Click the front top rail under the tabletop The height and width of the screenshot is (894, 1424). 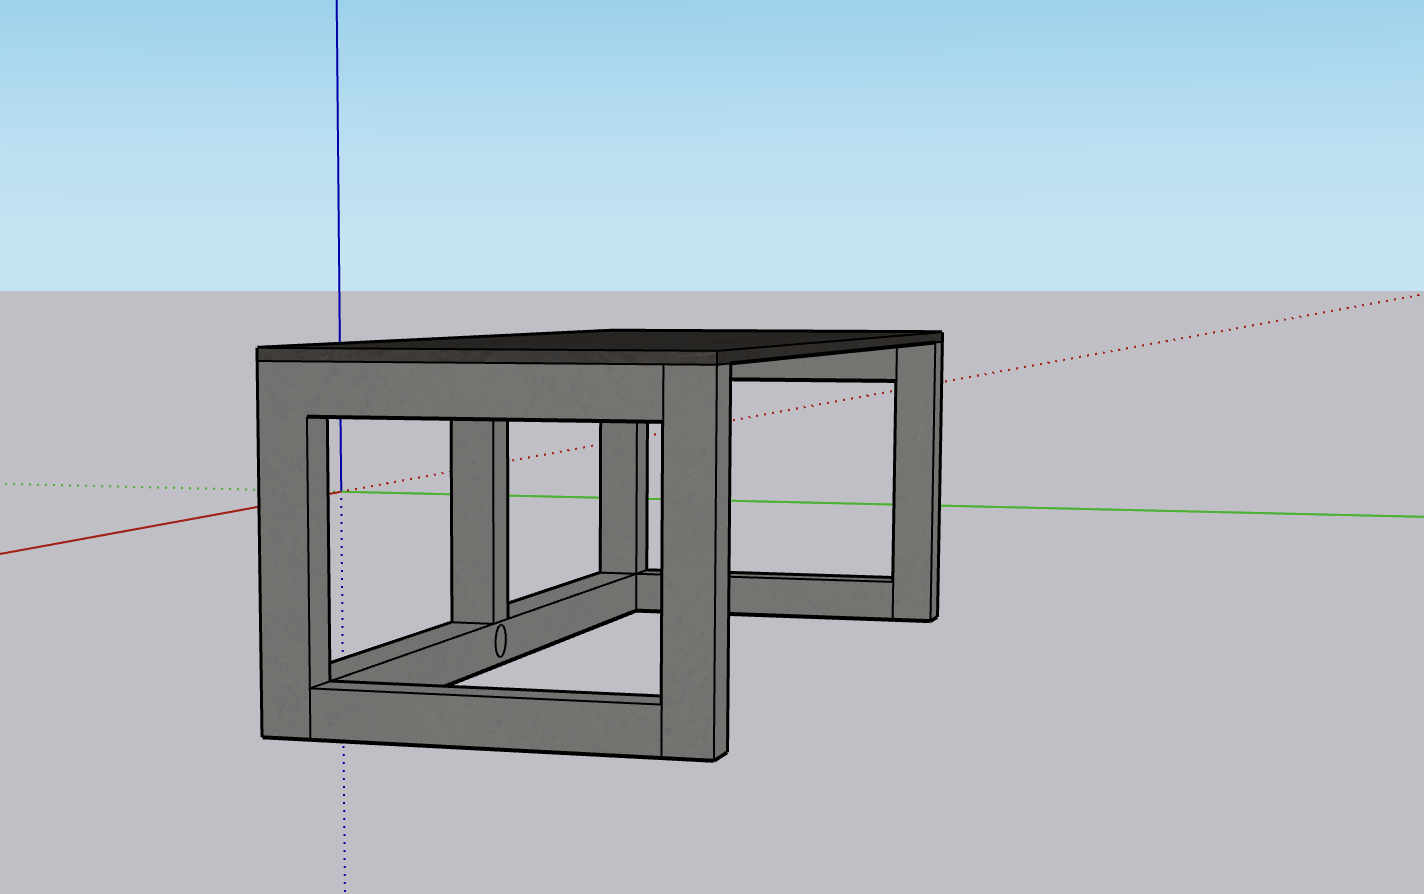485,390
